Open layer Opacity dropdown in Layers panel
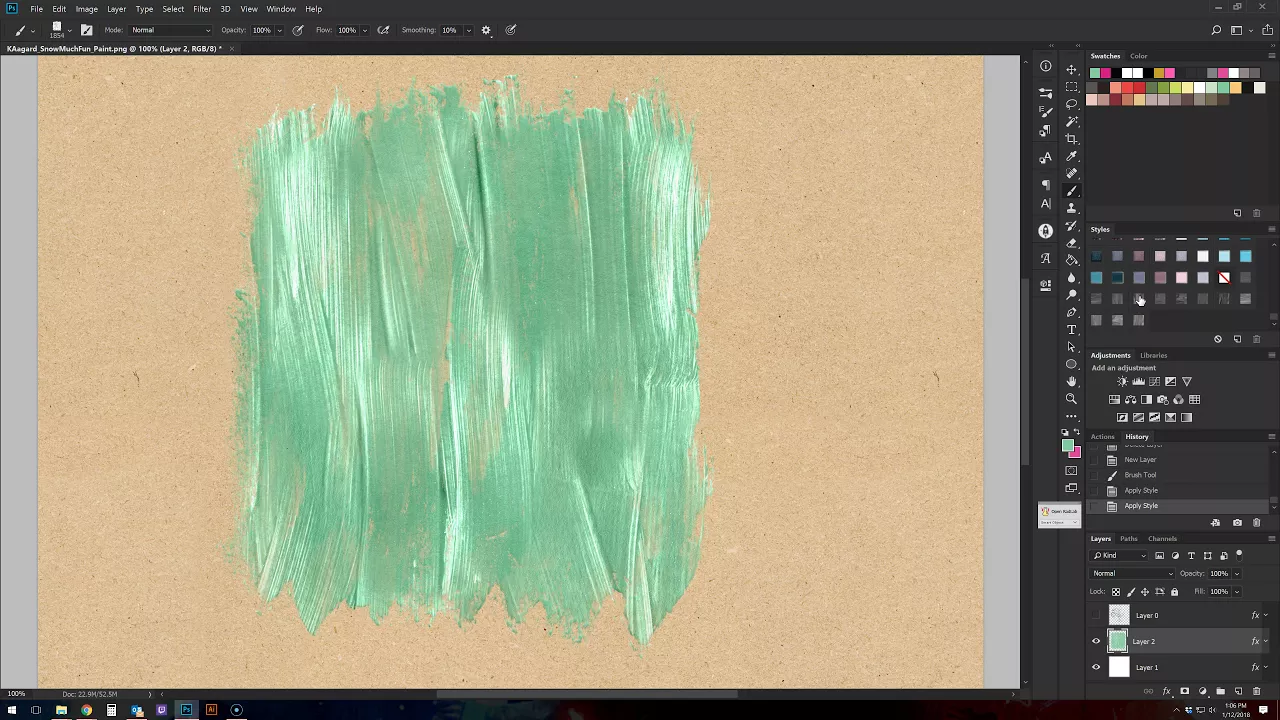 (x=1237, y=574)
